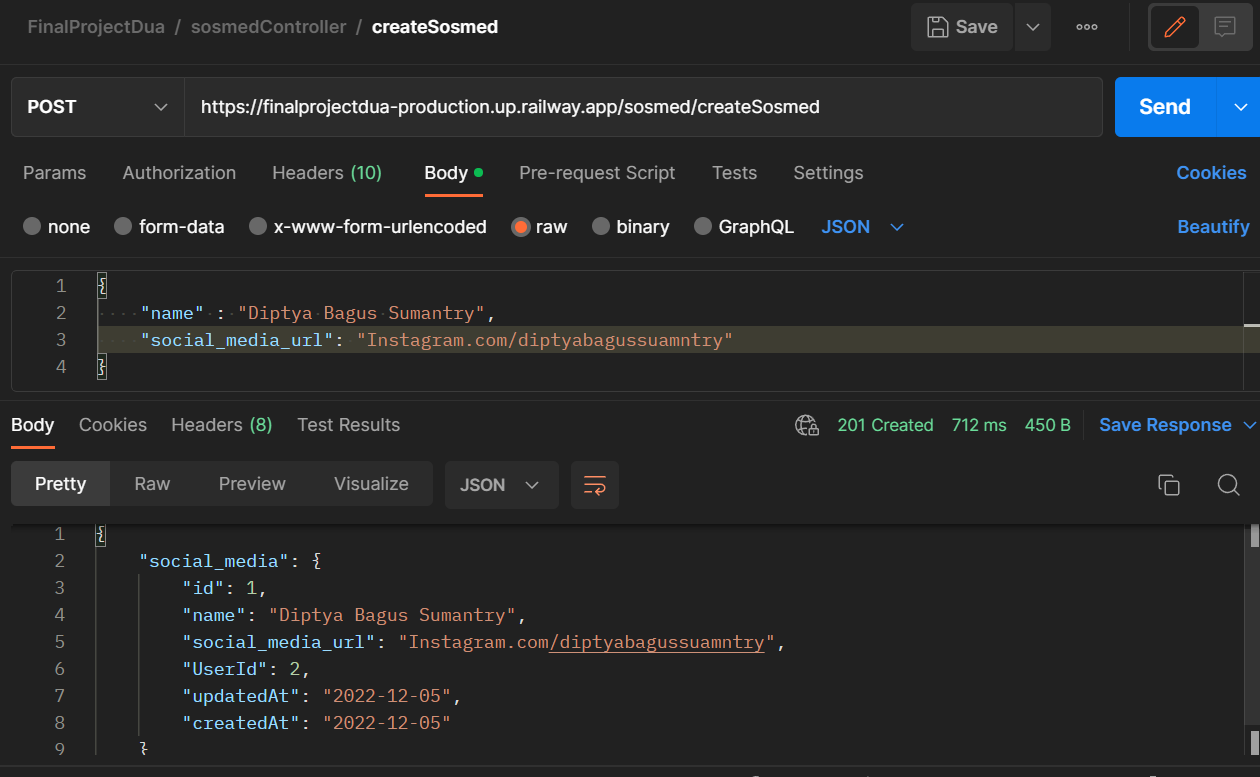Click the network information globe icon

(x=807, y=424)
